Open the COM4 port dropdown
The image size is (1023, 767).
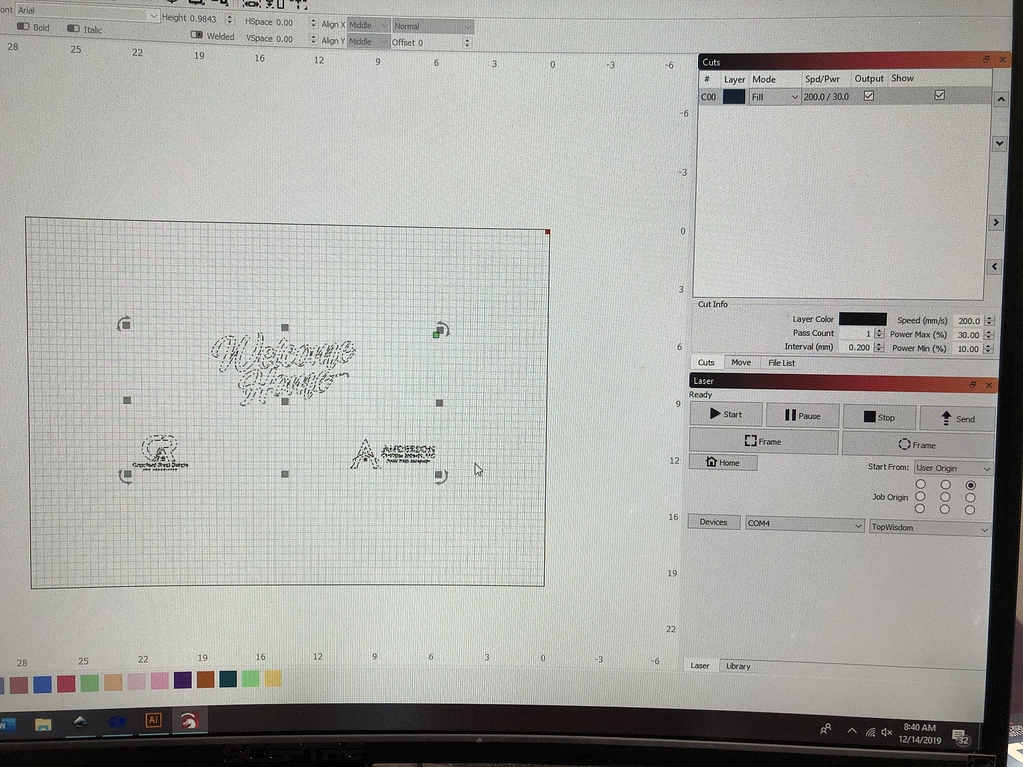[x=804, y=524]
